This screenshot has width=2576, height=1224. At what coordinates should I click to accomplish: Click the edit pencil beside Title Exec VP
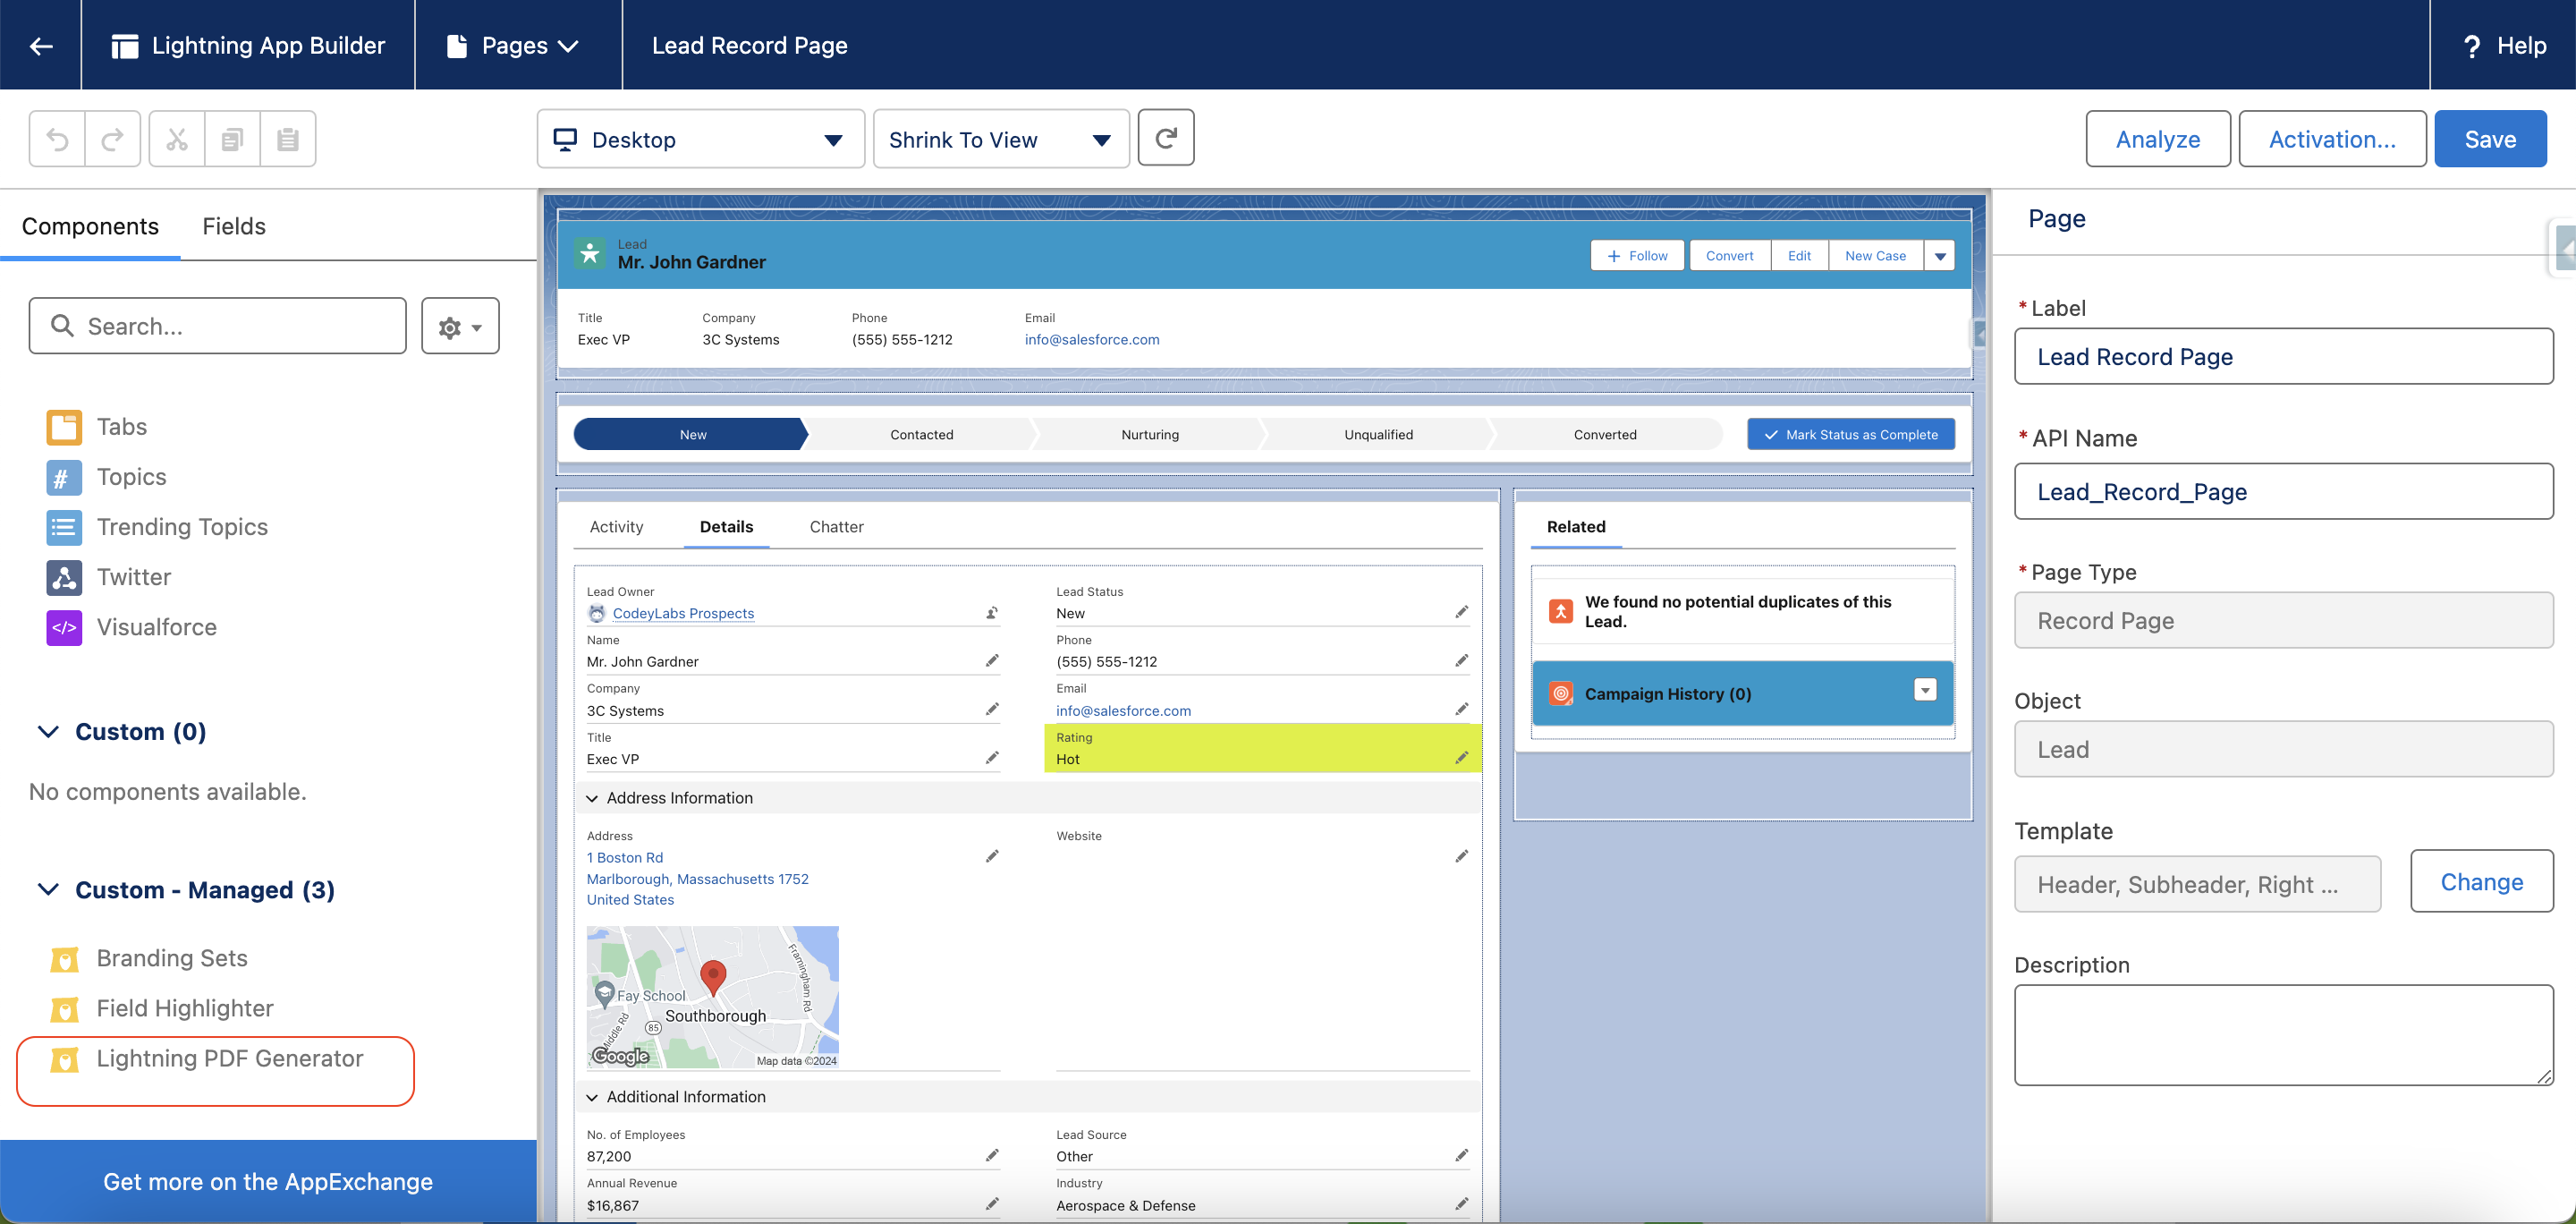point(992,757)
